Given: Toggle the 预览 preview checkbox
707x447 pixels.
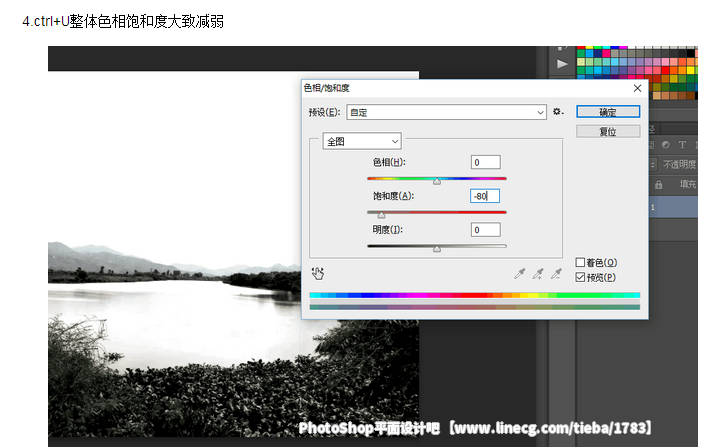Looking at the screenshot, I should (580, 277).
